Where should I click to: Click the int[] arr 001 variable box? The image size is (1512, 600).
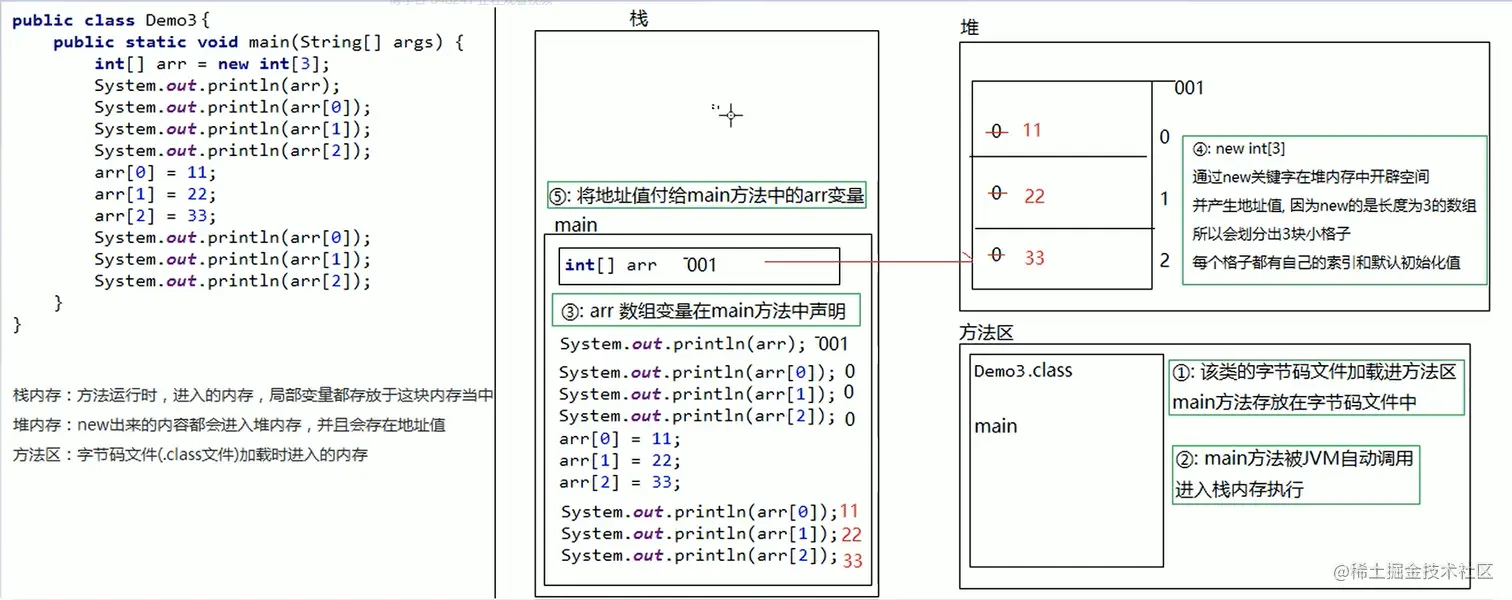pyautogui.click(x=698, y=265)
